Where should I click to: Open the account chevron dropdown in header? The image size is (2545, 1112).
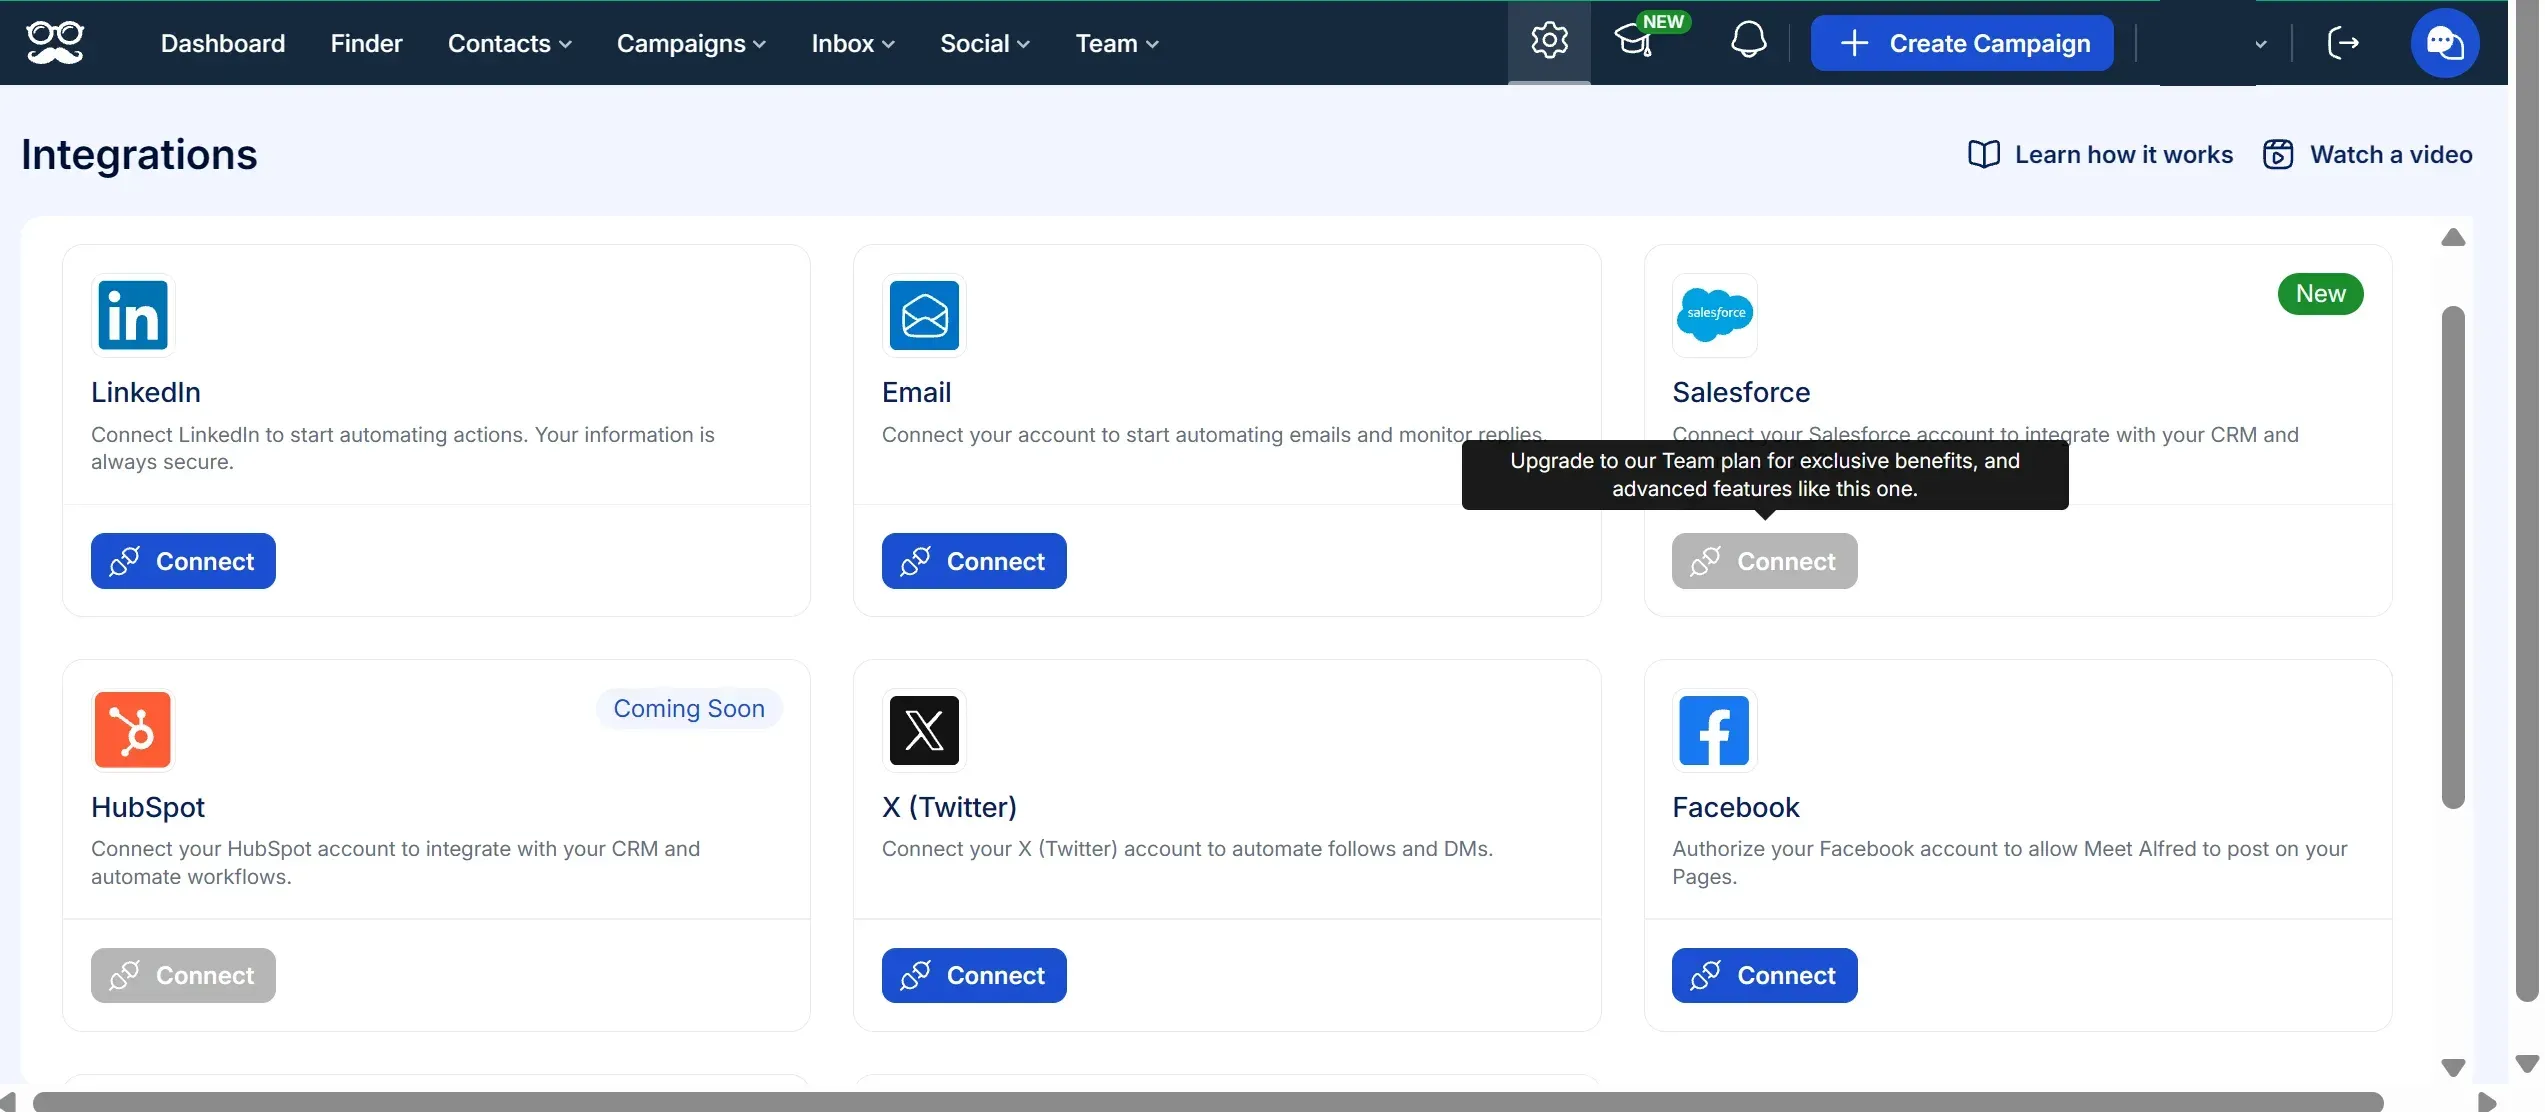click(2260, 44)
